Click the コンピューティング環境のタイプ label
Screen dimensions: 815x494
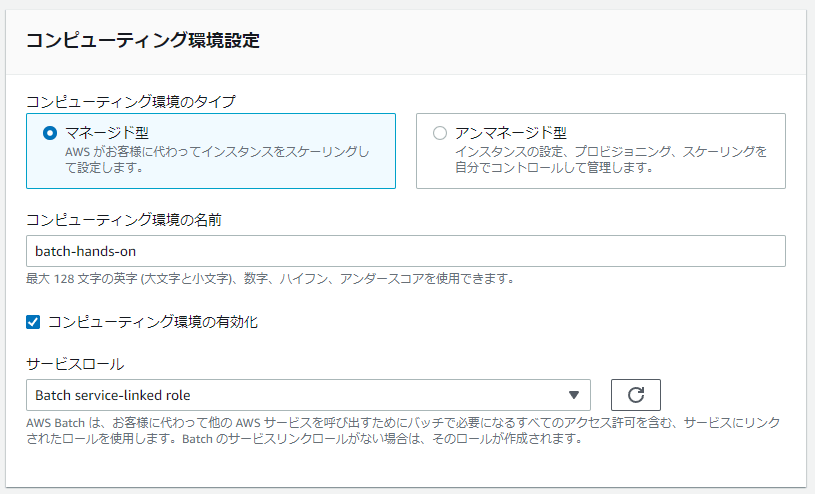coord(131,101)
